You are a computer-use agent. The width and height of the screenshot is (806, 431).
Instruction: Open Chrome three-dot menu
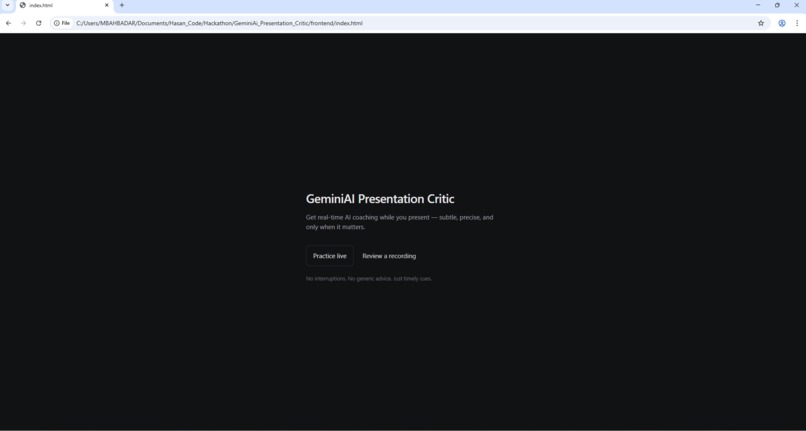coord(797,23)
